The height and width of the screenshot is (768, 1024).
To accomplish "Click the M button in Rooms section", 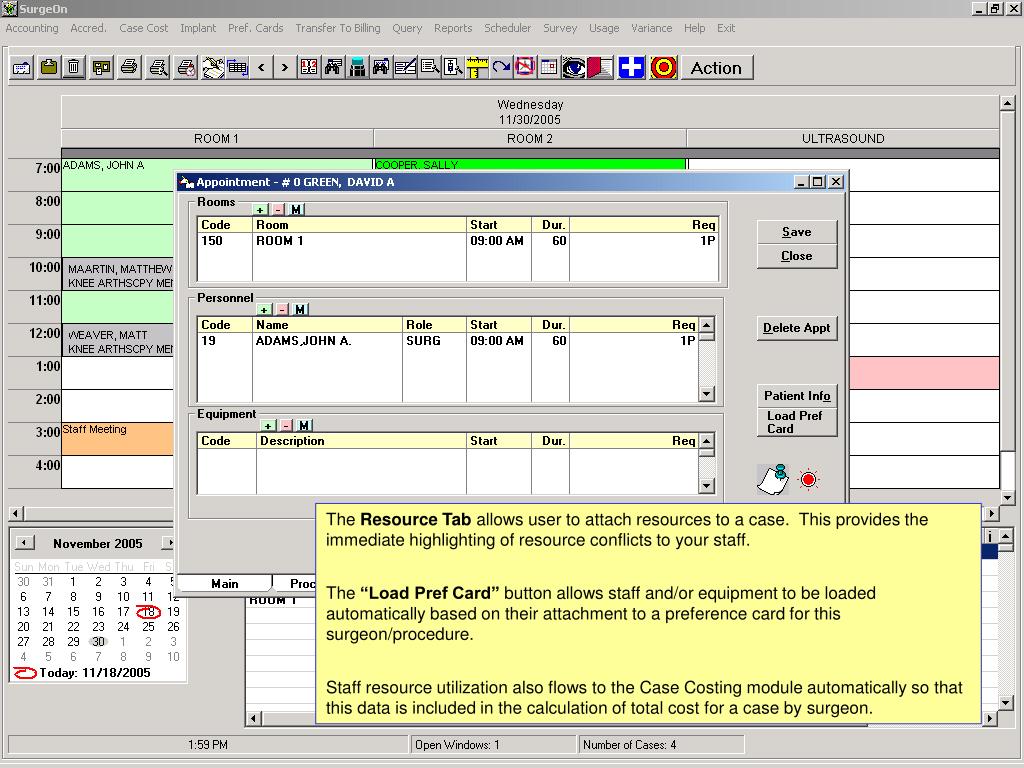I will tap(296, 210).
